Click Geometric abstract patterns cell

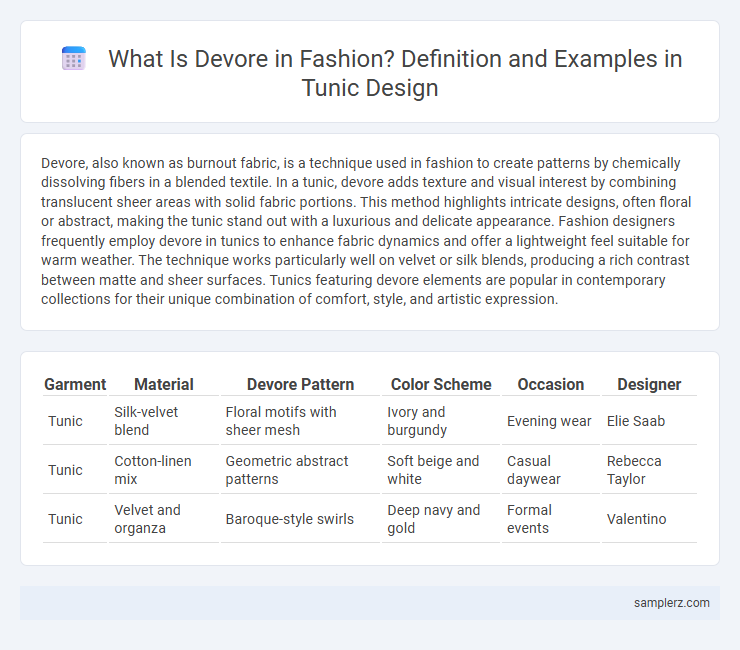pos(300,470)
